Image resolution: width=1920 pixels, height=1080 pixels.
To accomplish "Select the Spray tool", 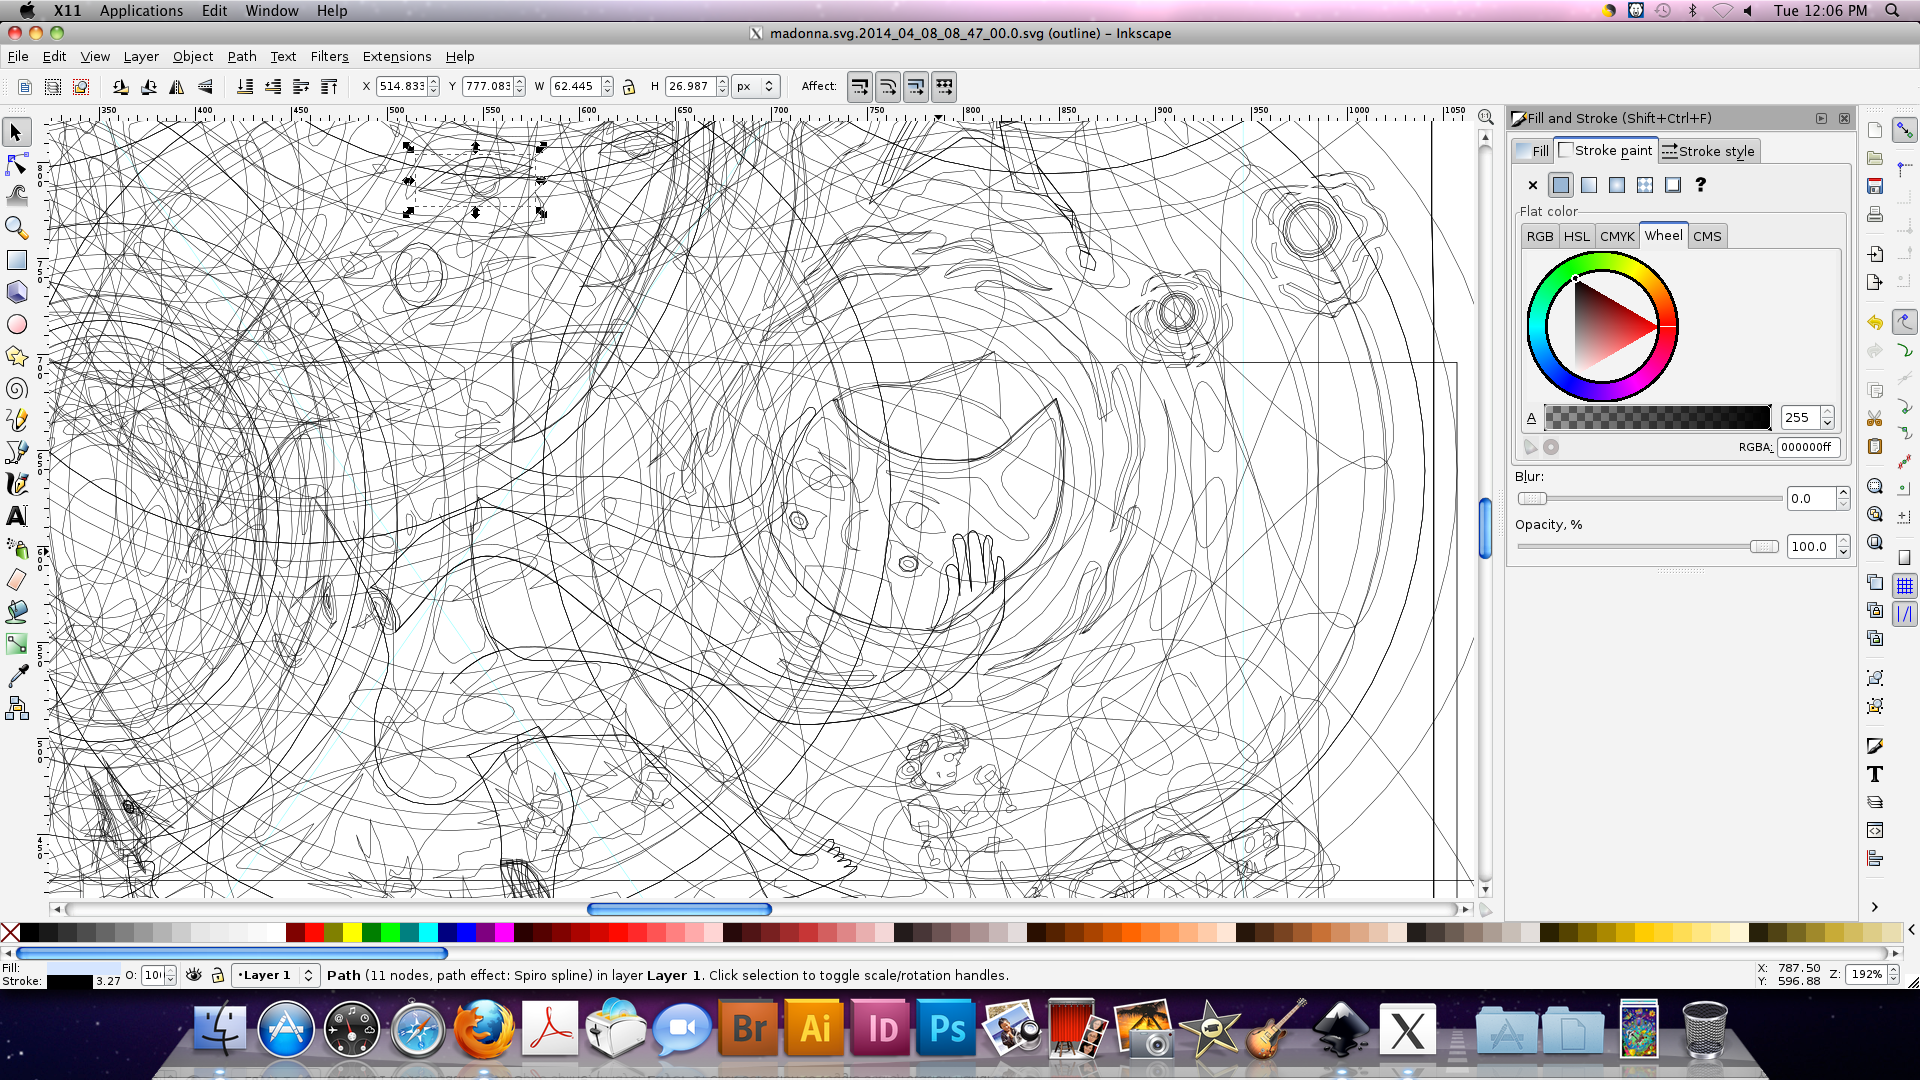I will tap(17, 548).
